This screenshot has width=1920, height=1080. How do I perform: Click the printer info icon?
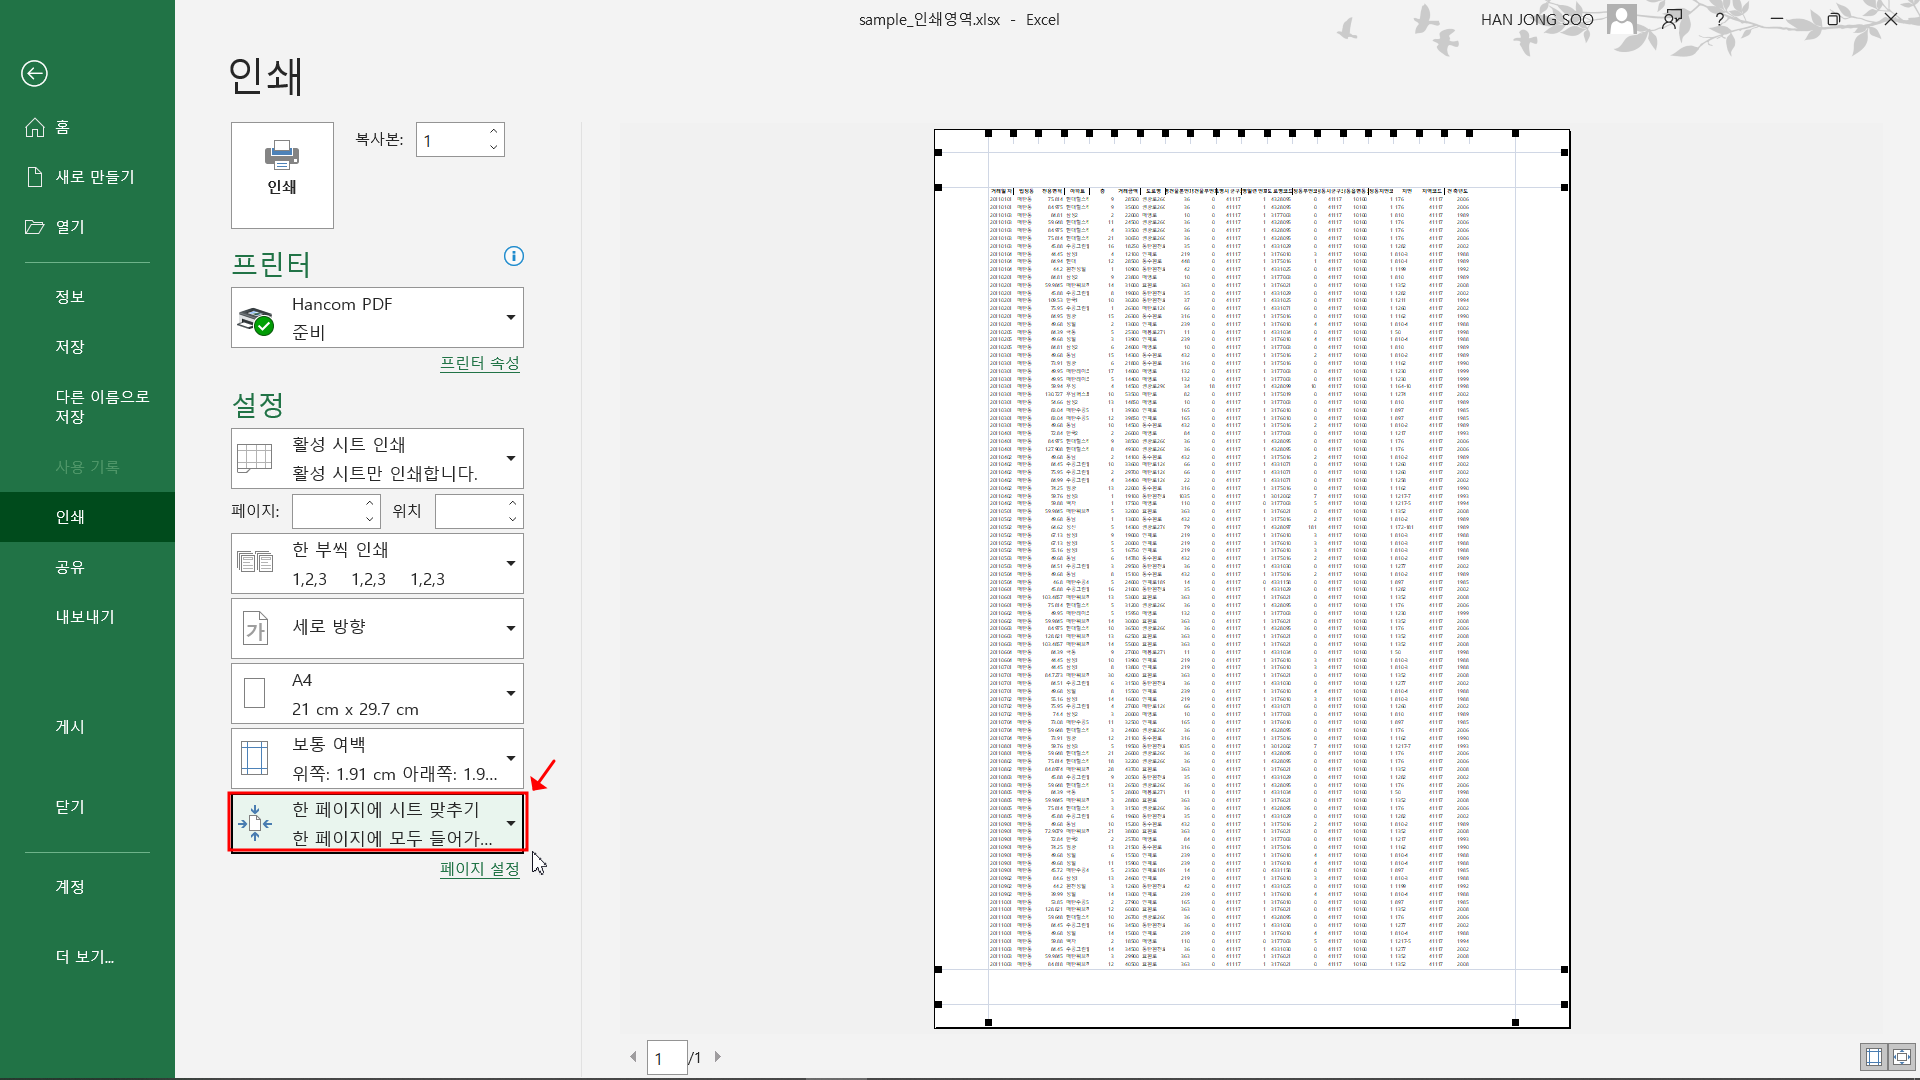coord(514,256)
